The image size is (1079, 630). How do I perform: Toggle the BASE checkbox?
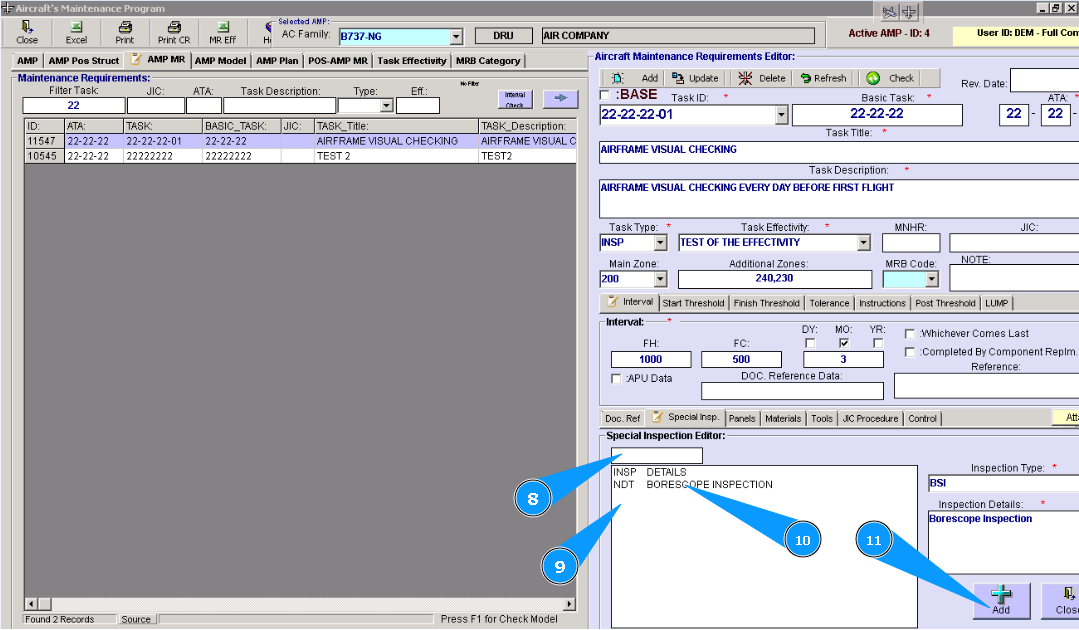click(605, 95)
